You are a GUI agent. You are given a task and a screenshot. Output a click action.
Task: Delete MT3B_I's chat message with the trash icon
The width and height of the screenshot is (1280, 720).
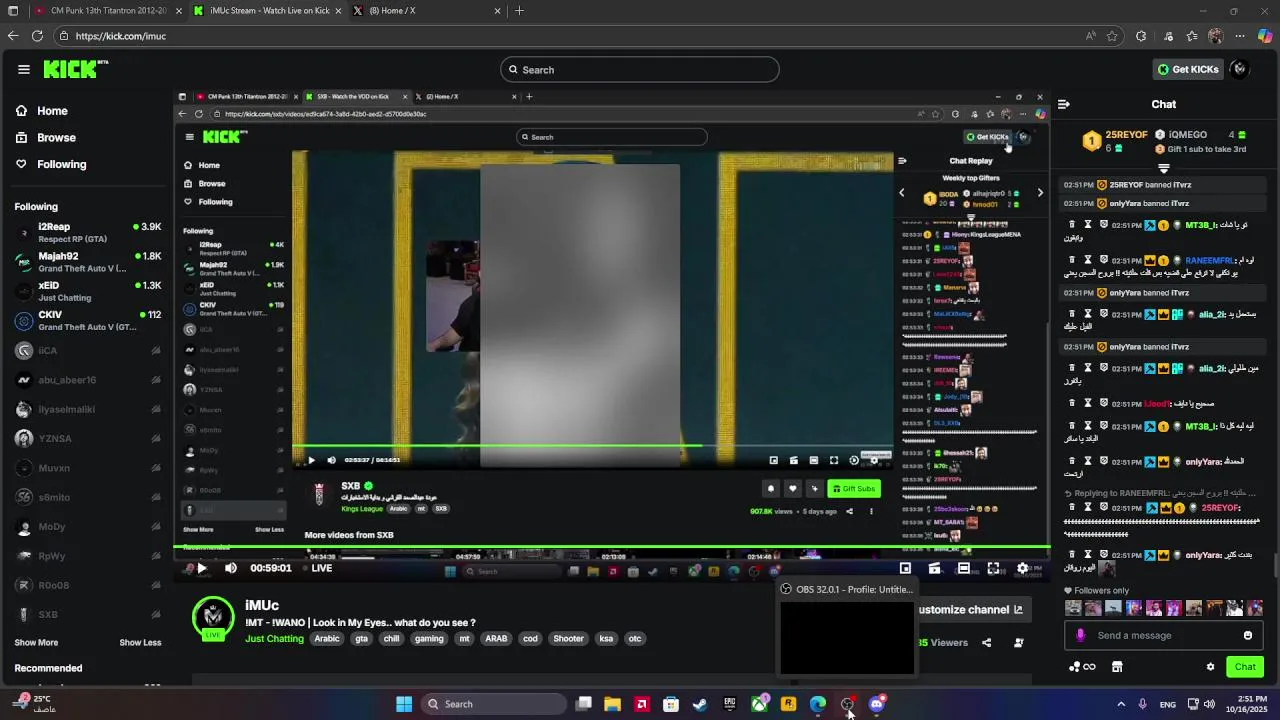pos(1073,224)
